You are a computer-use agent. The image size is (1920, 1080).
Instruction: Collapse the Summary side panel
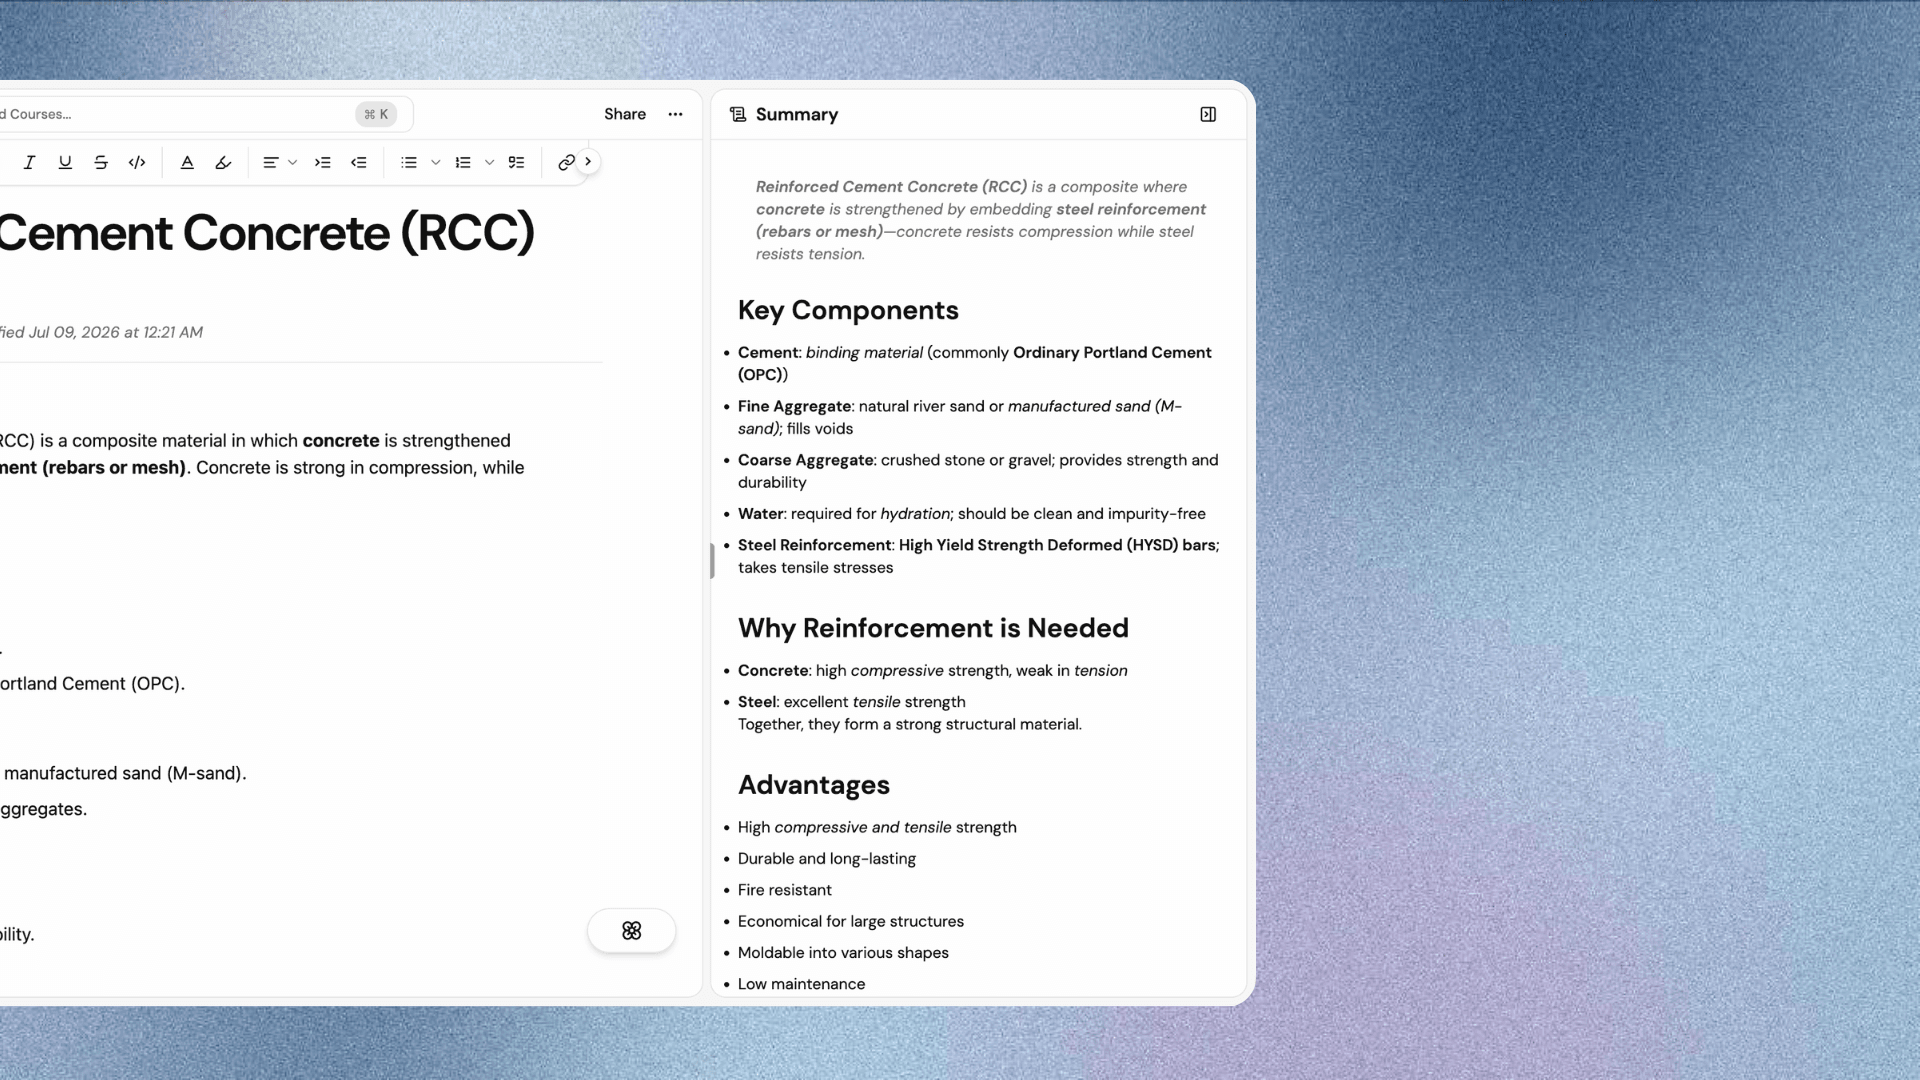point(1208,114)
